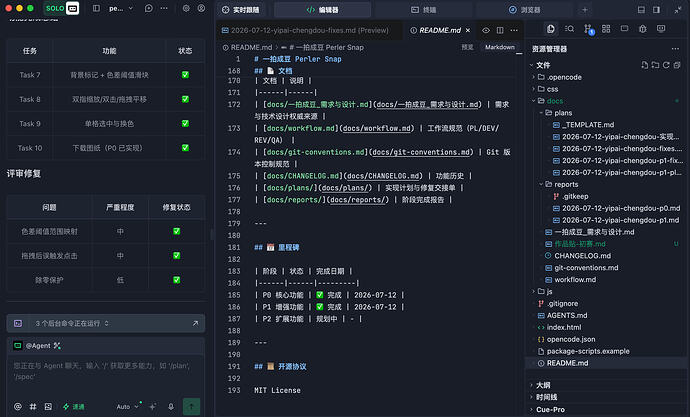Open the extensions grid icon

pyautogui.click(x=606, y=29)
